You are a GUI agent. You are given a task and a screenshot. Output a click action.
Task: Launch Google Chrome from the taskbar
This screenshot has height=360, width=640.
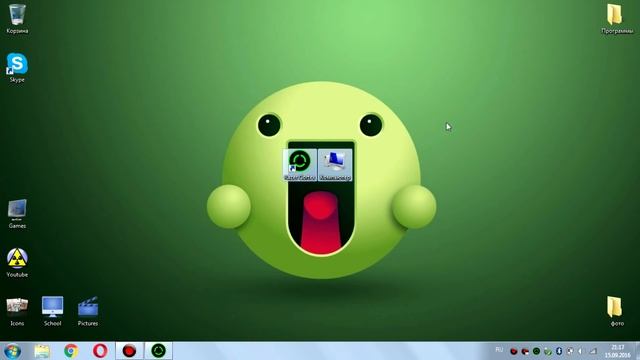pyautogui.click(x=71, y=351)
